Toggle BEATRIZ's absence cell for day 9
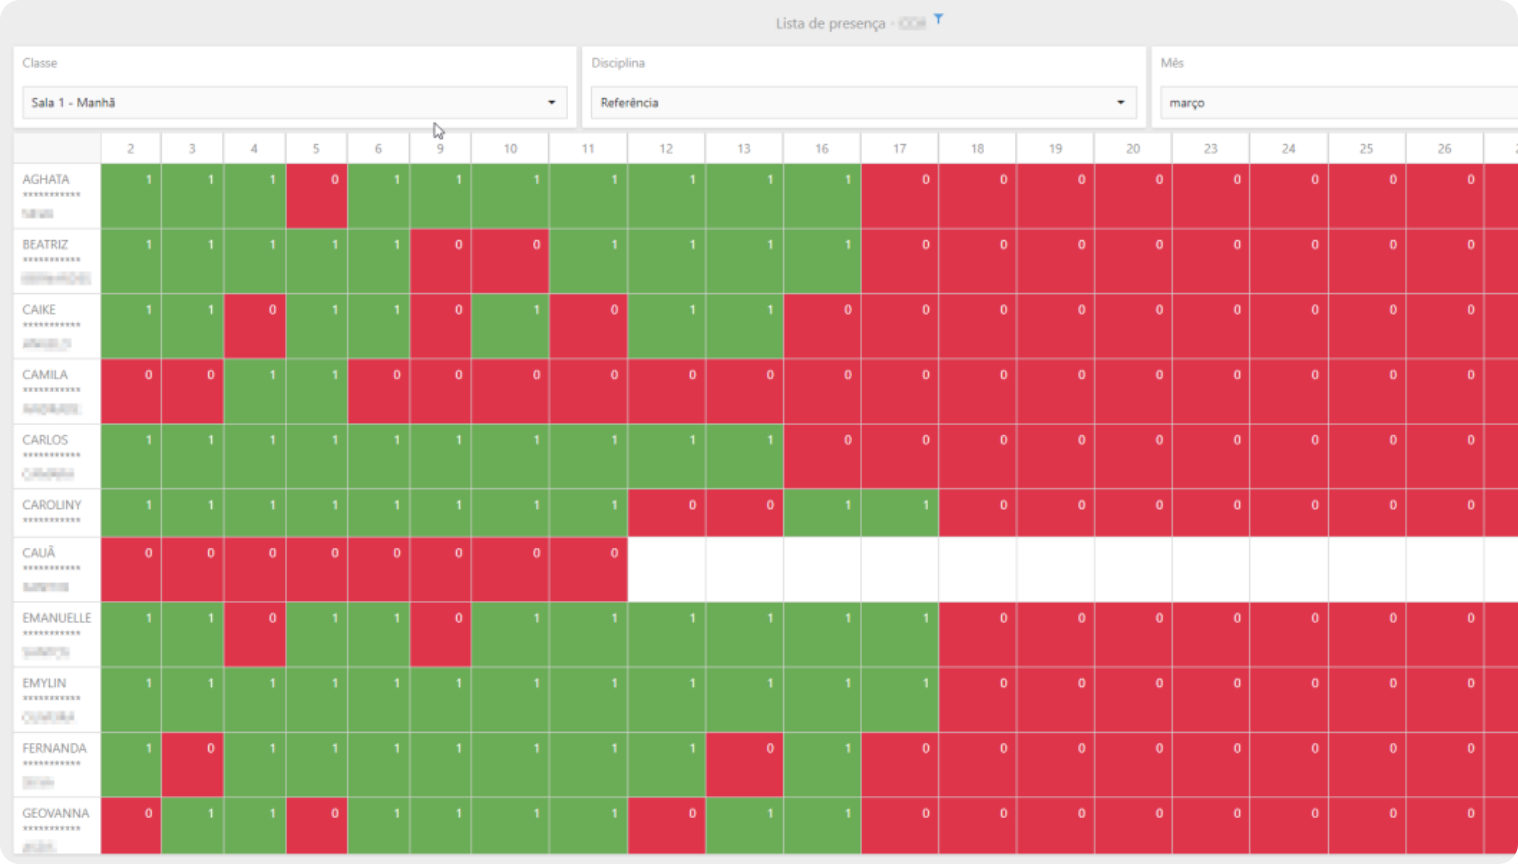 (440, 261)
